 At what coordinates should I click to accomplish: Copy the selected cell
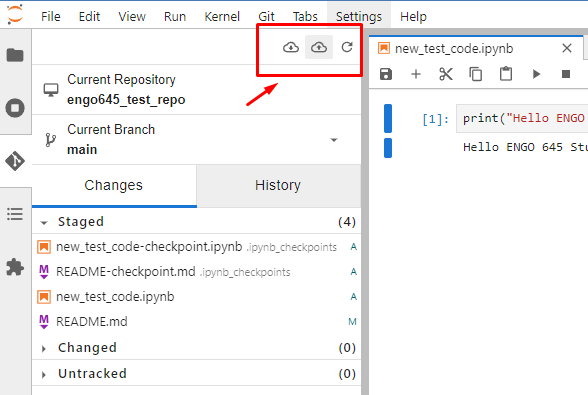pyautogui.click(x=476, y=74)
